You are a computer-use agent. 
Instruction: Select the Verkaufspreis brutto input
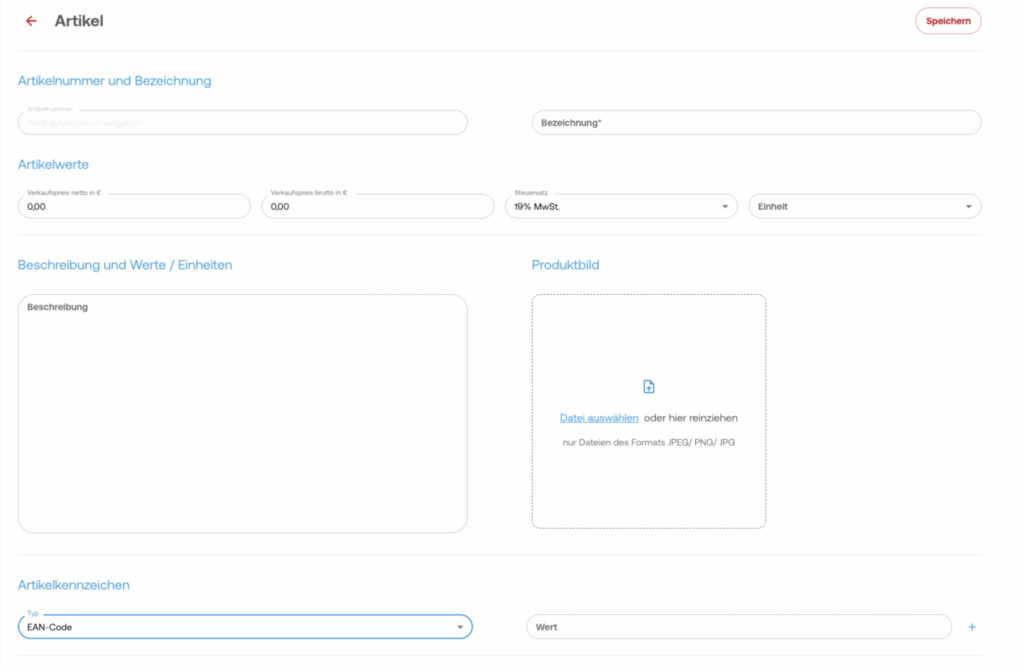[377, 207]
